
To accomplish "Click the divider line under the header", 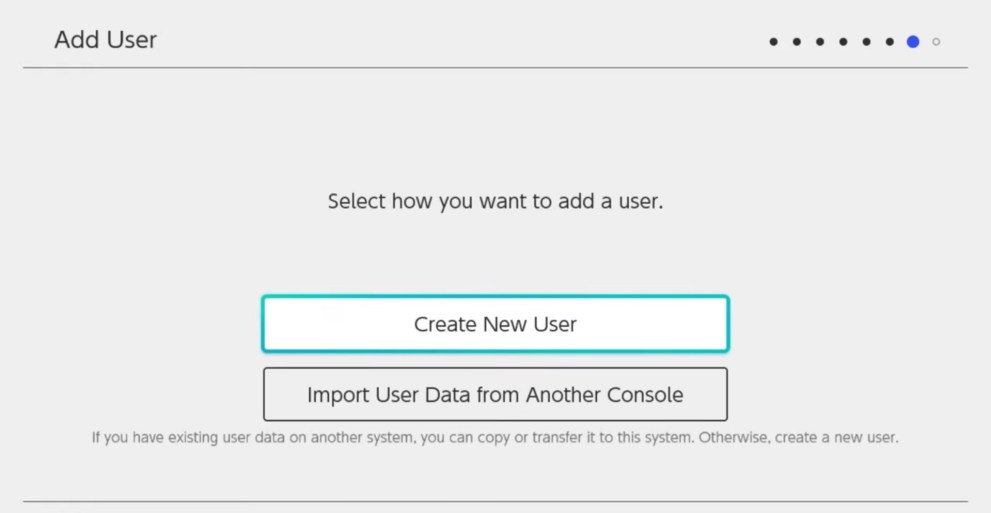I will (495, 68).
